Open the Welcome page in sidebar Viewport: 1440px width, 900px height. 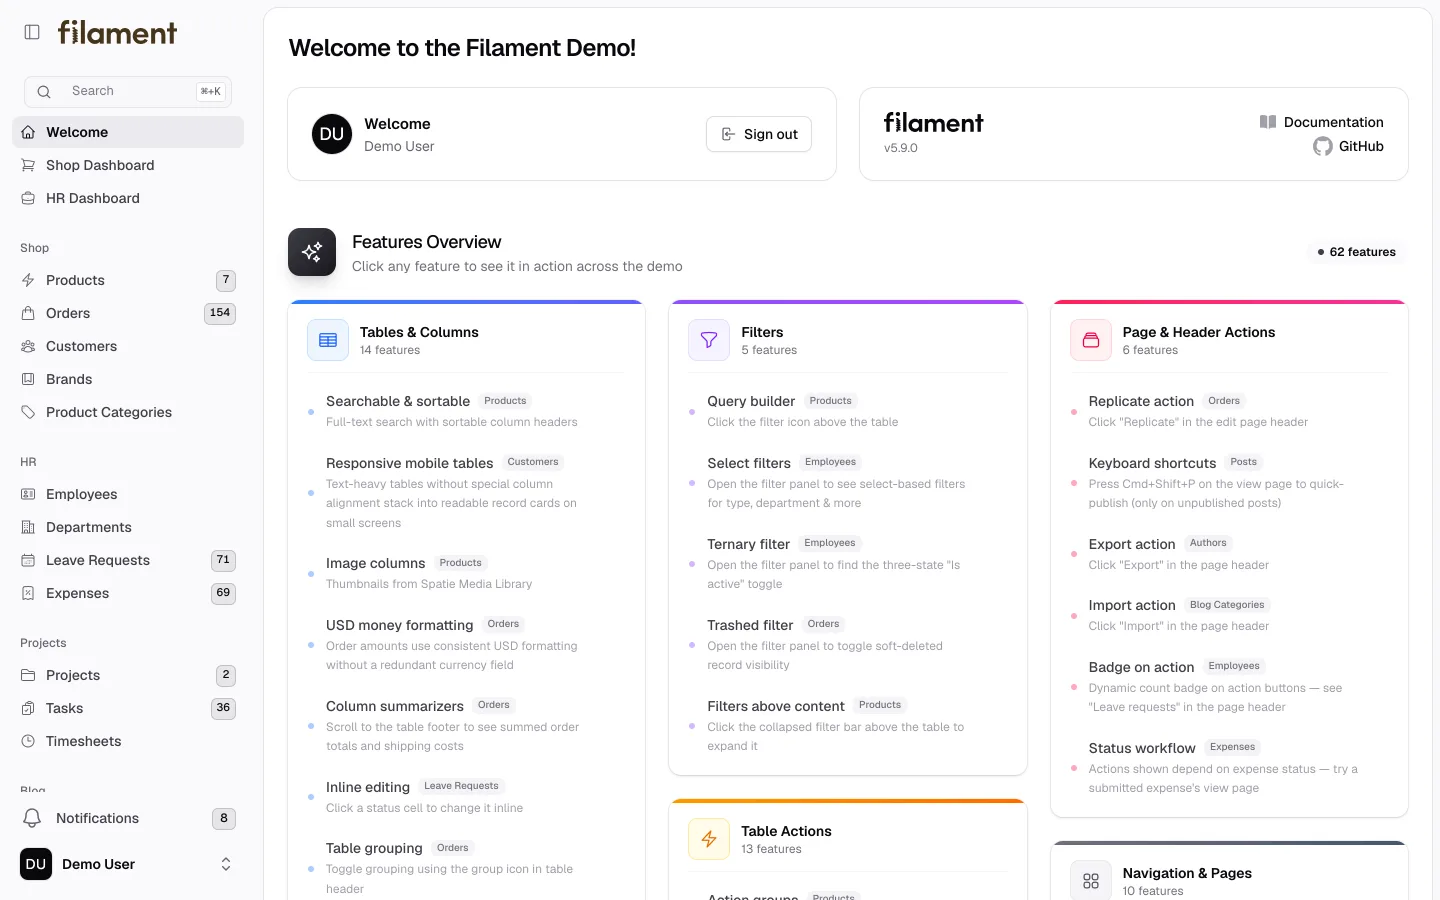[x=128, y=132]
